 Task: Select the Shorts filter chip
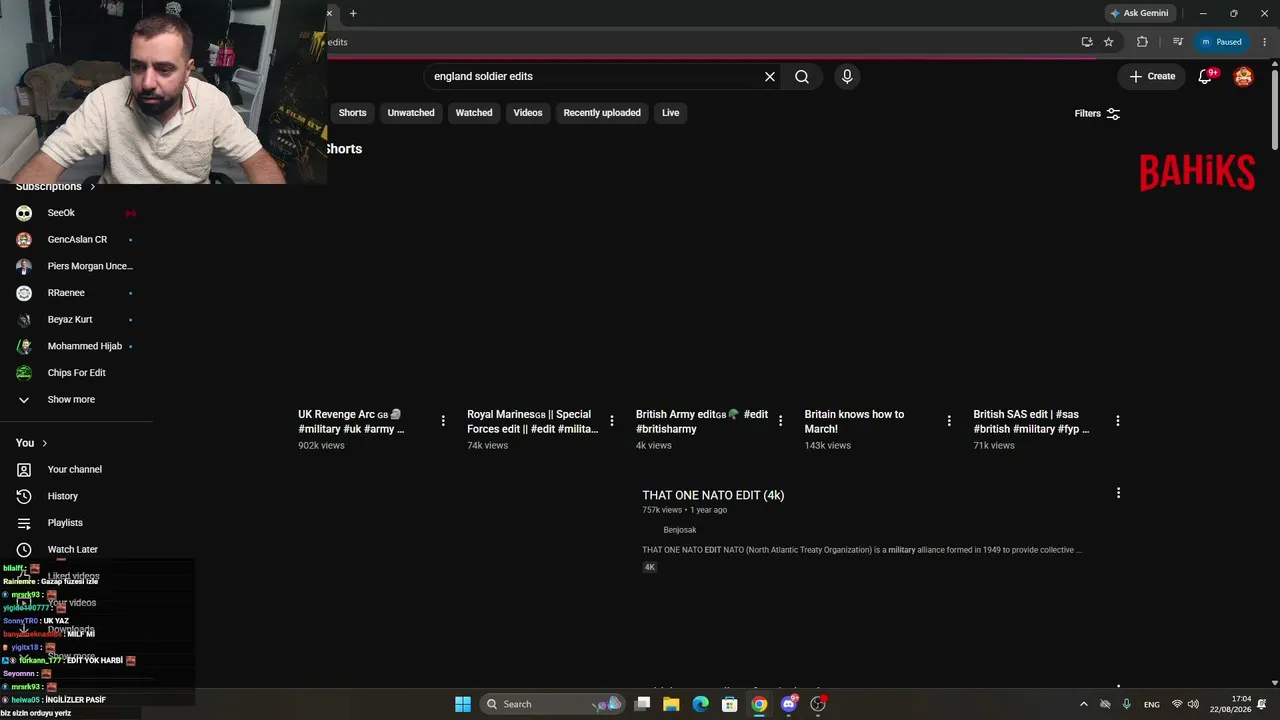click(x=352, y=113)
